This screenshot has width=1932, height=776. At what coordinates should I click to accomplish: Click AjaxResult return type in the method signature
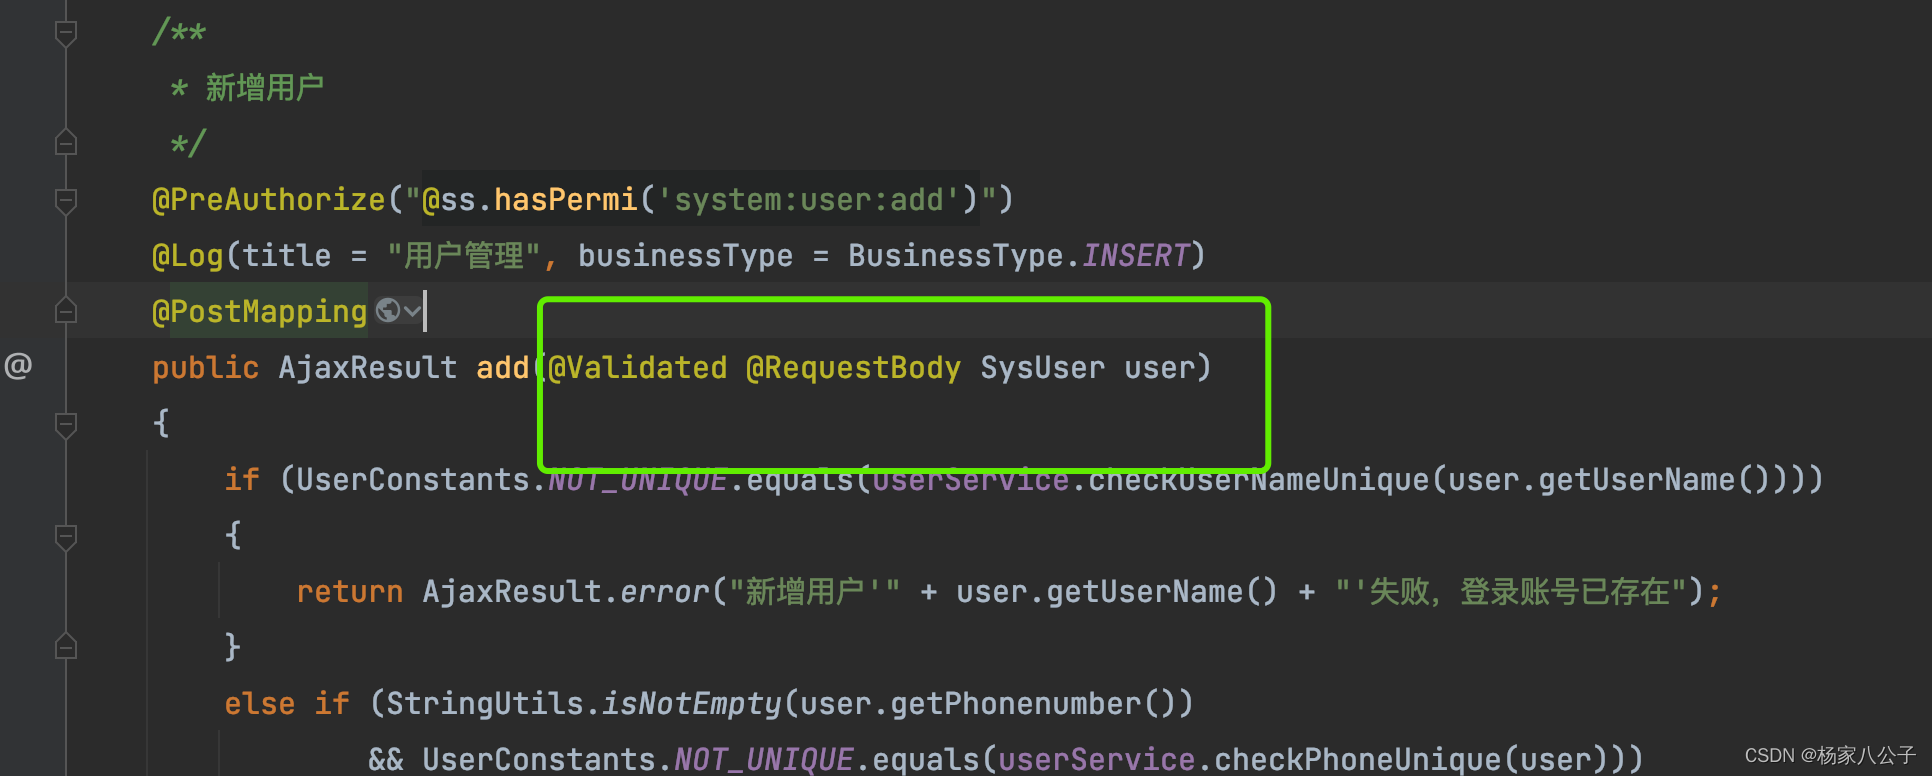368,368
